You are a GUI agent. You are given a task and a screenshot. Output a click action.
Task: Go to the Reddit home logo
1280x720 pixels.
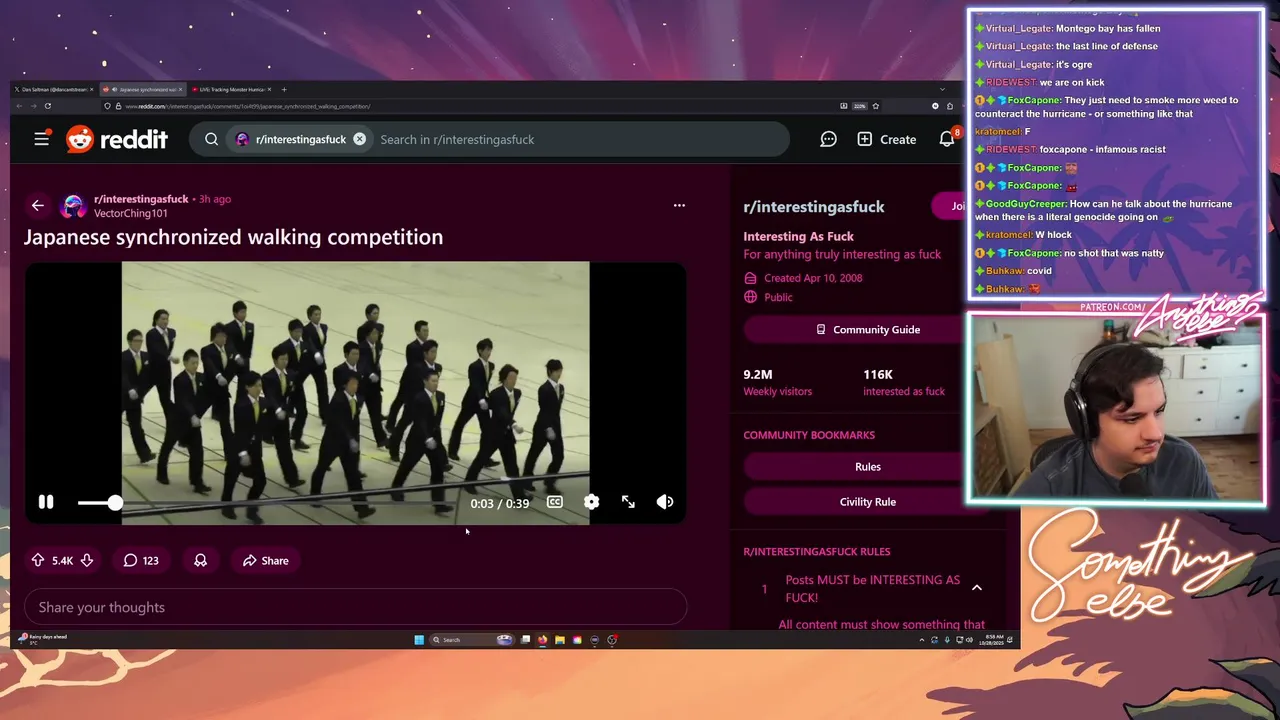(117, 139)
